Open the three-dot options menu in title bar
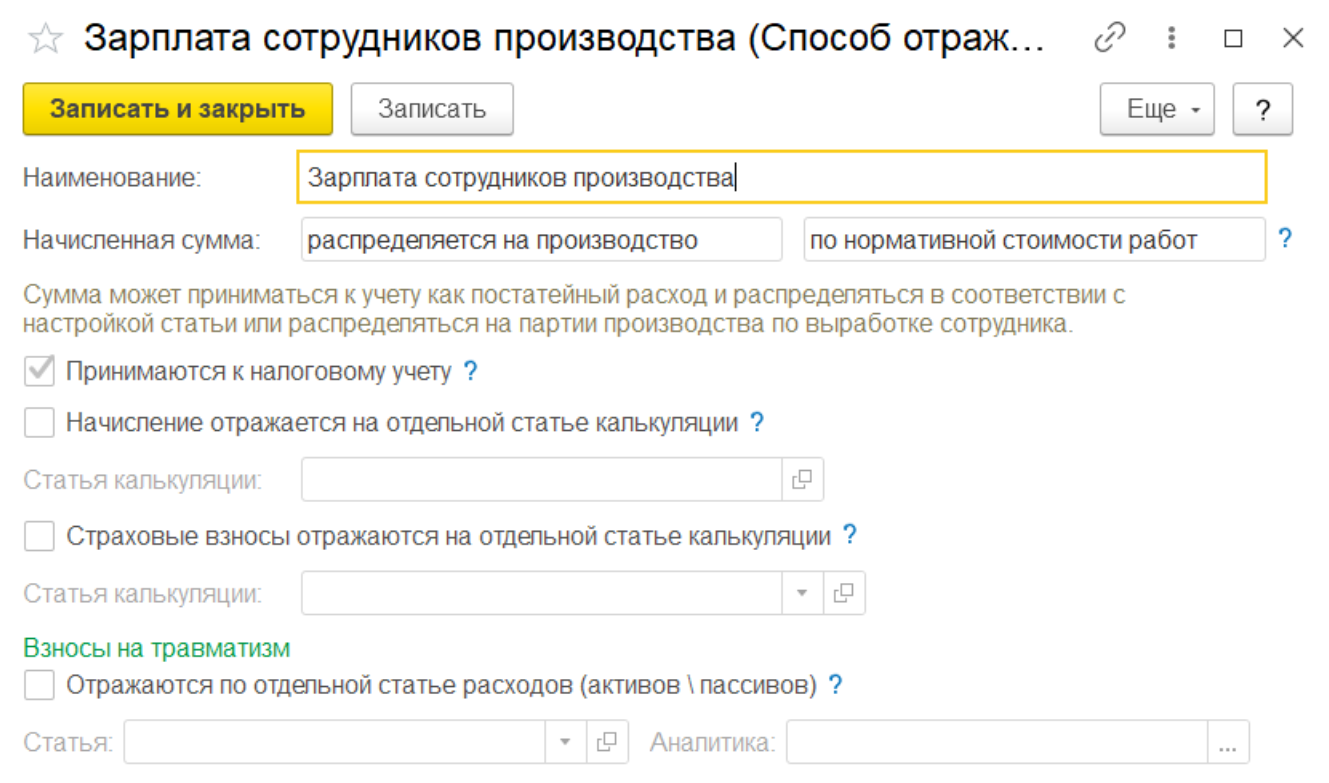 (1171, 39)
